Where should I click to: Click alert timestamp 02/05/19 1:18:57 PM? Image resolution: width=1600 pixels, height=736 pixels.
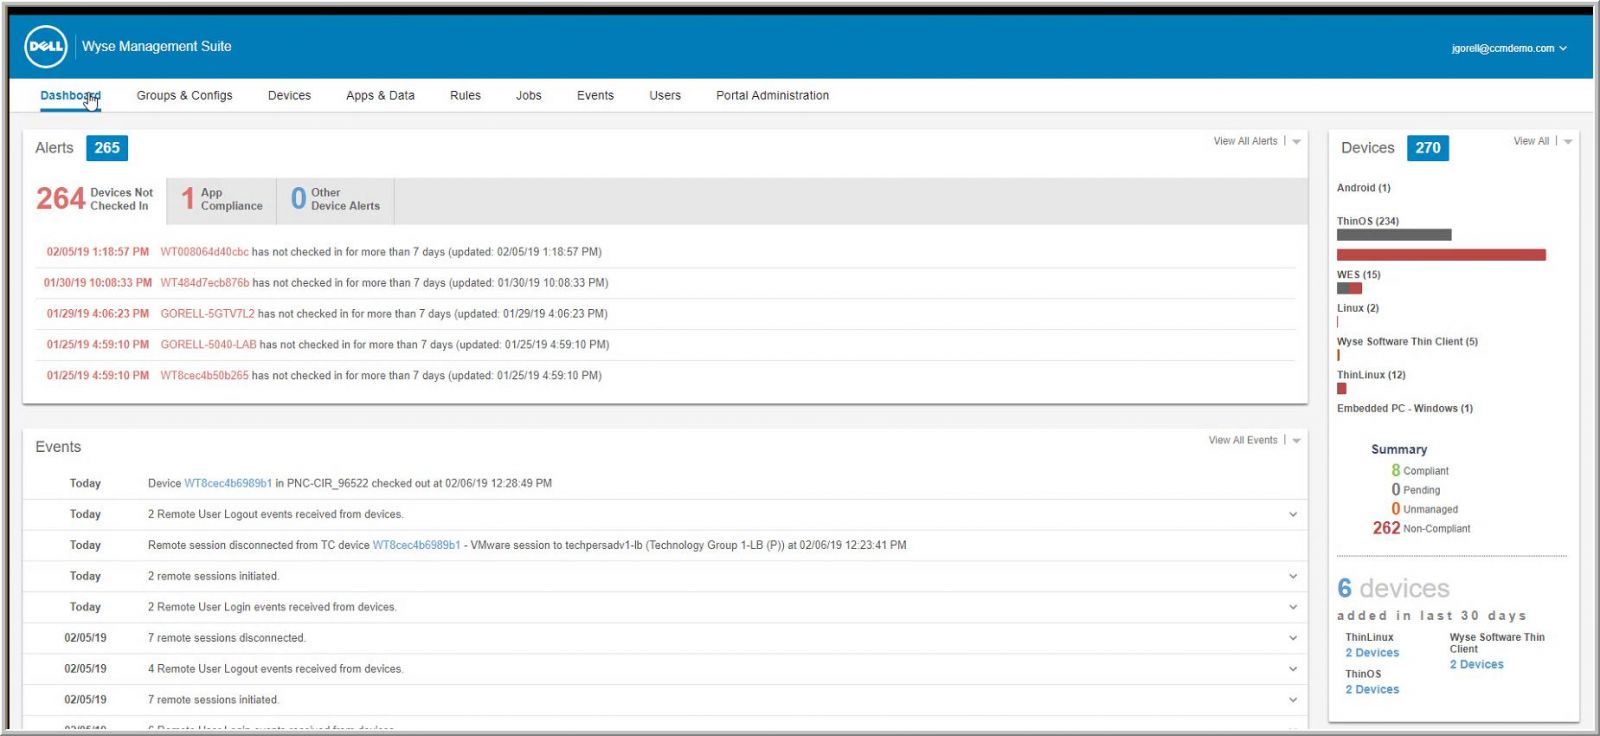tap(98, 252)
